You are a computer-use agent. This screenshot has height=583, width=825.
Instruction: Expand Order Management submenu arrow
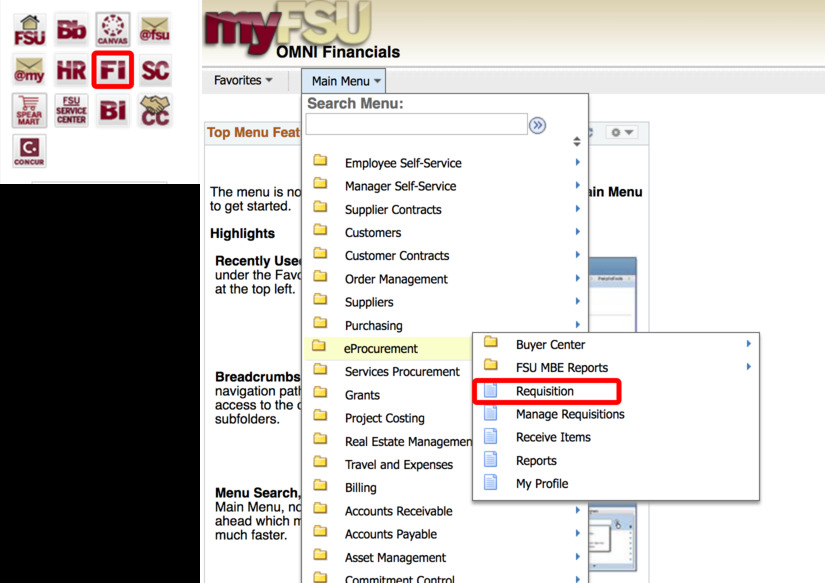[577, 278]
